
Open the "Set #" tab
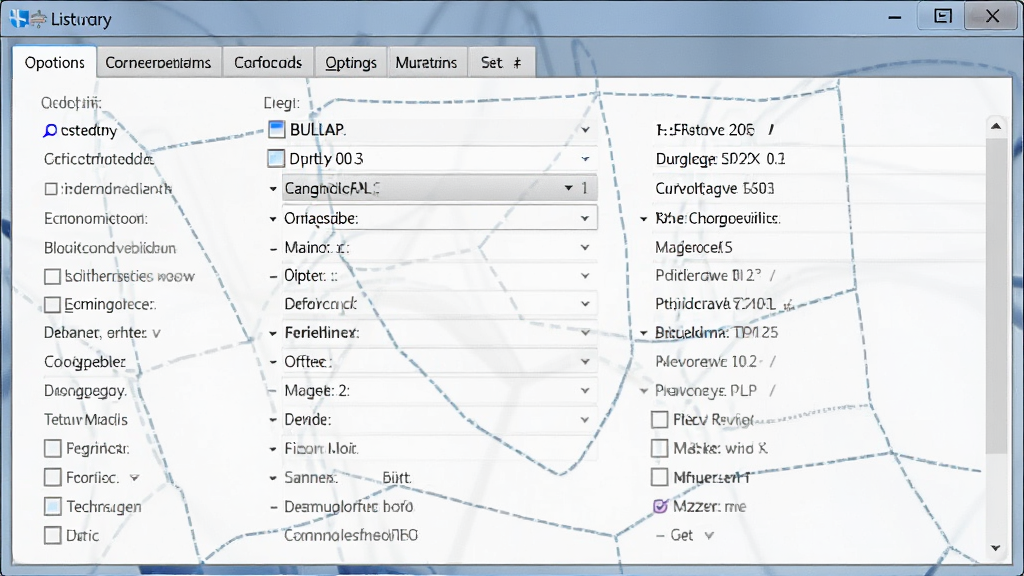[501, 63]
